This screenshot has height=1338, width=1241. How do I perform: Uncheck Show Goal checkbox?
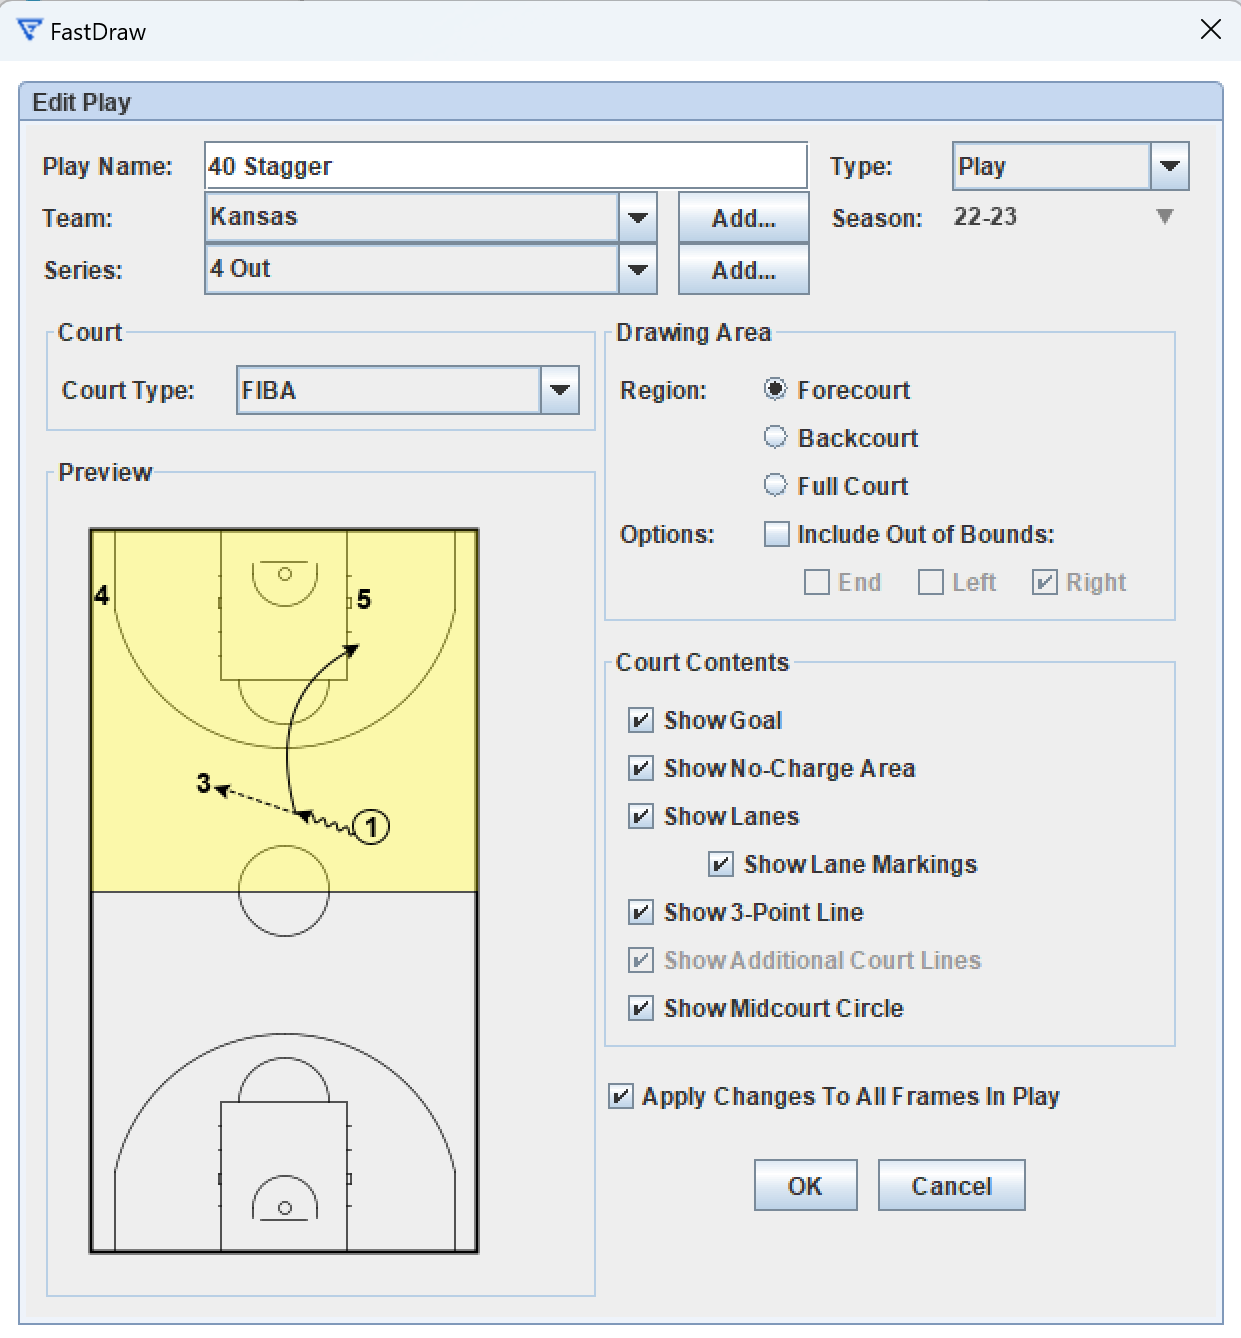(x=641, y=720)
